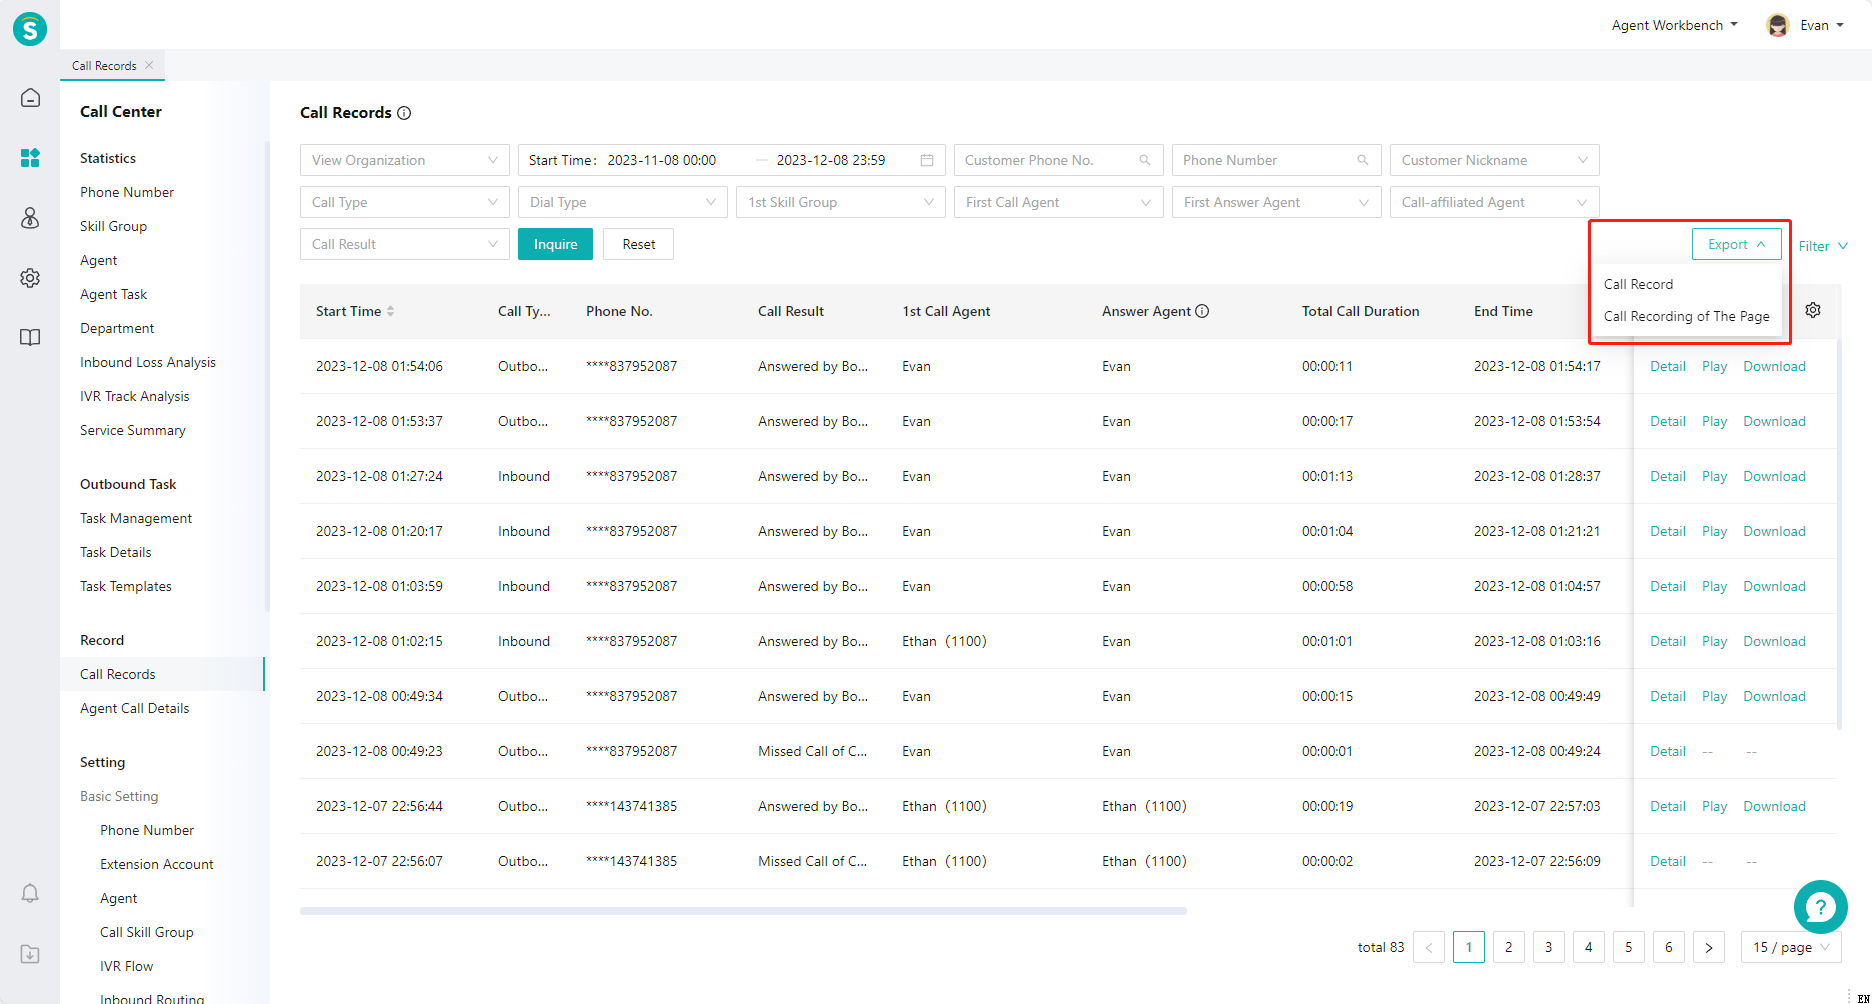The height and width of the screenshot is (1004, 1872).
Task: Open the user/agent icon in left rail
Action: click(30, 218)
